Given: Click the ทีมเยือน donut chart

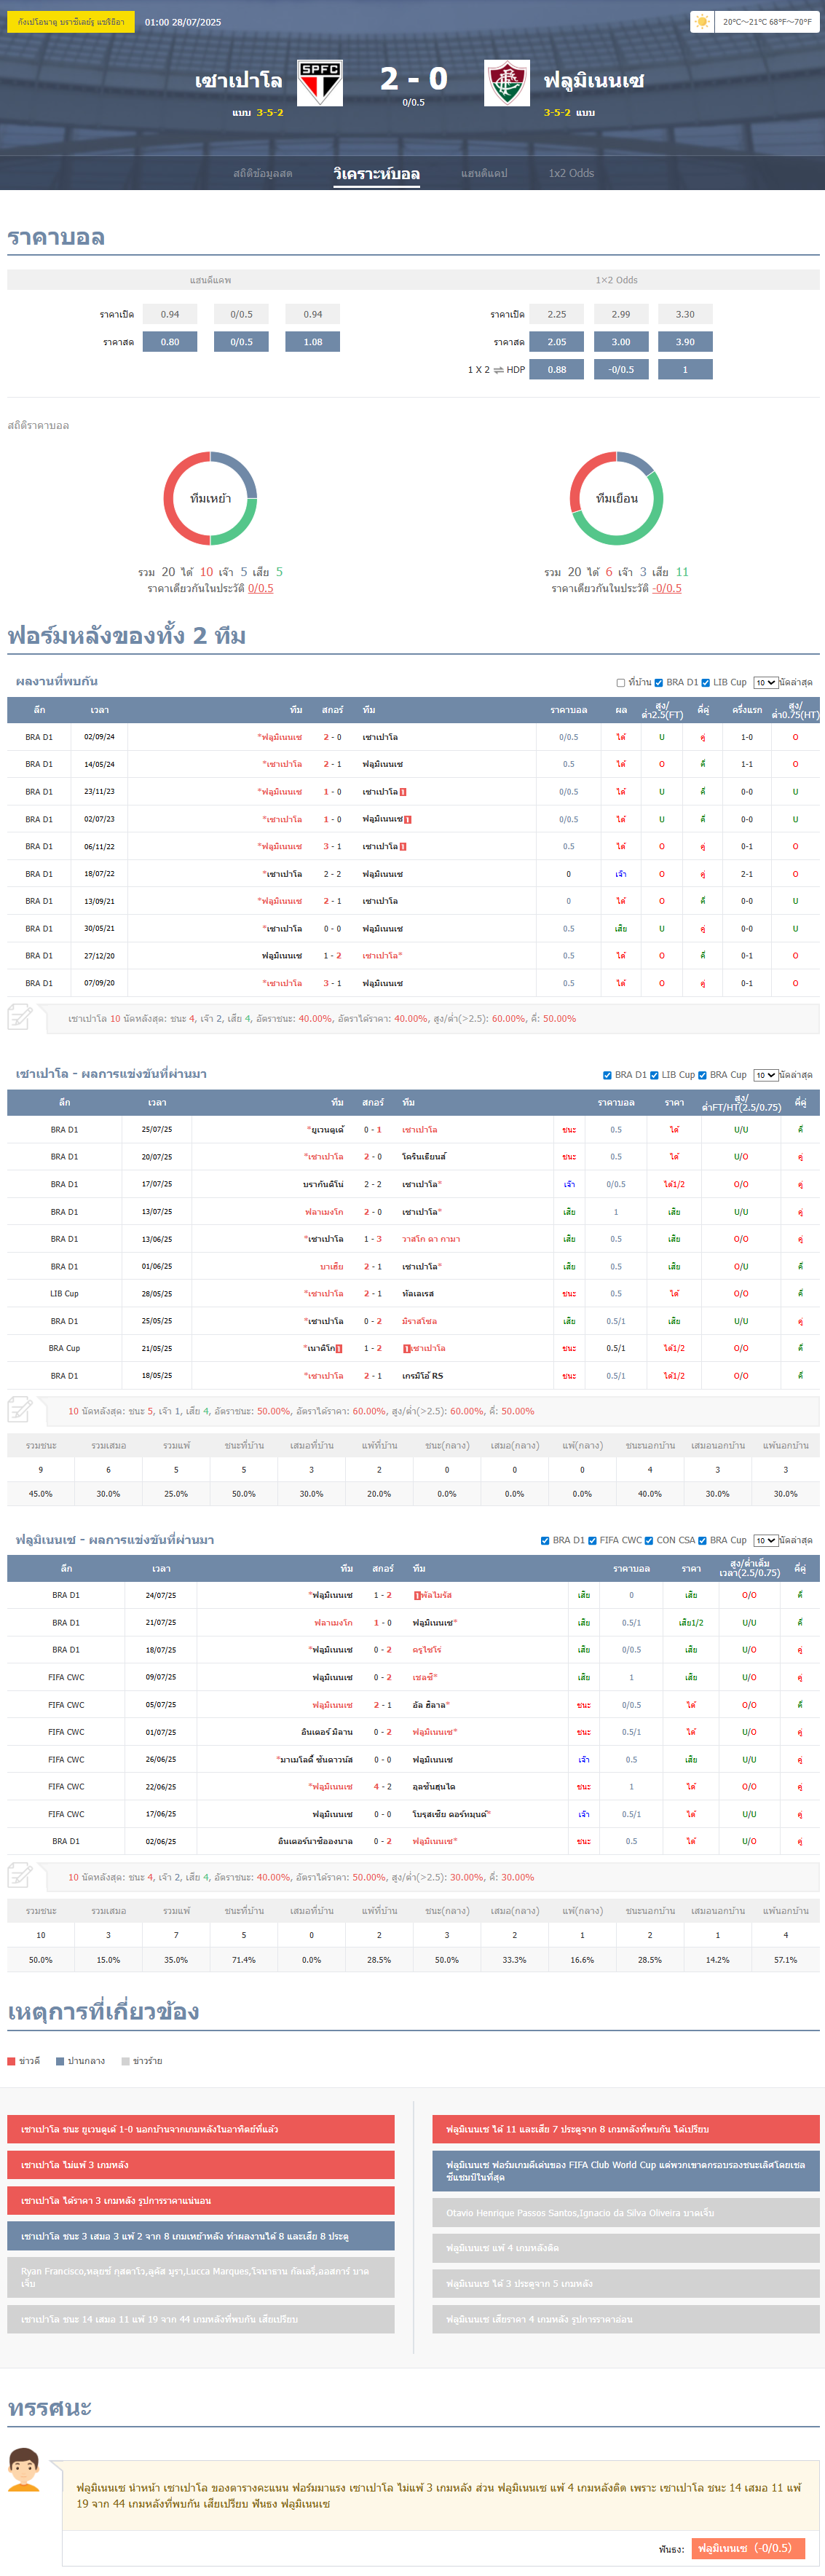Looking at the screenshot, I should point(616,498).
